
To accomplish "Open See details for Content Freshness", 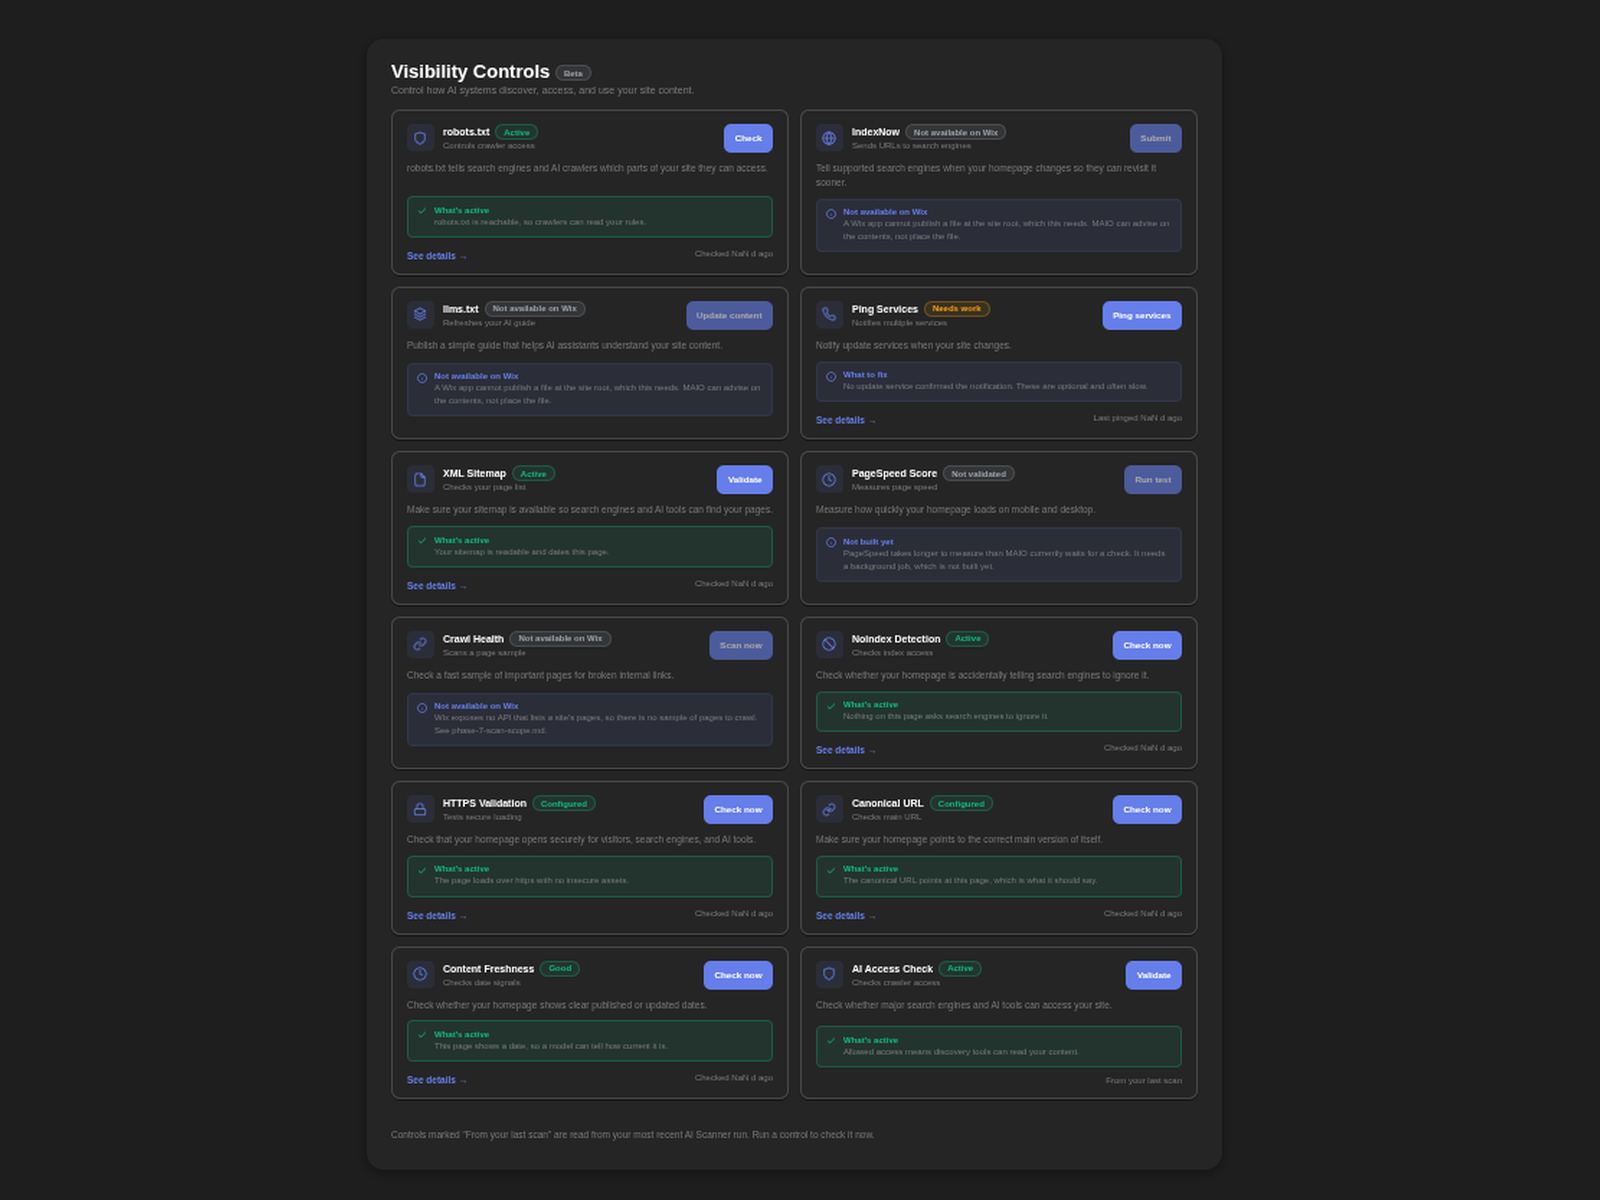I will tap(437, 1080).
